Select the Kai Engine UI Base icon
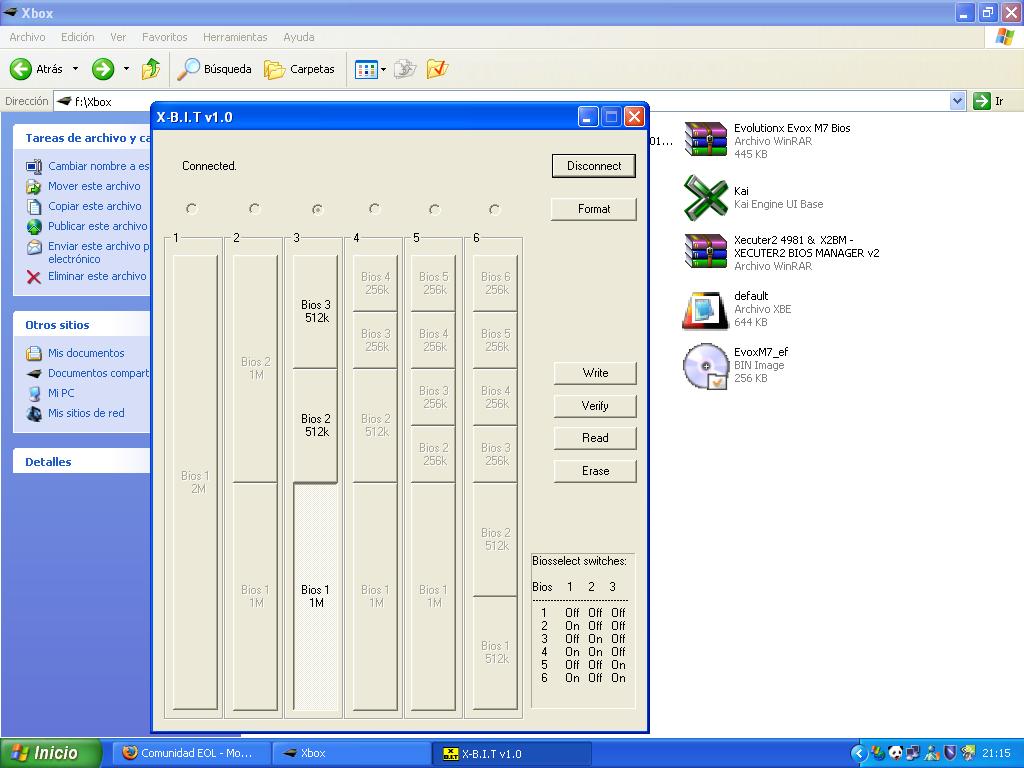1024x768 pixels. (705, 197)
